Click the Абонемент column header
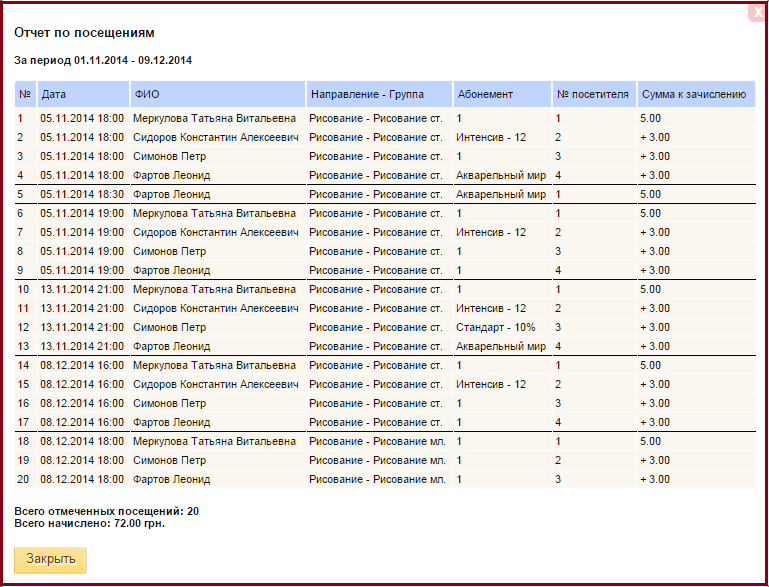The width and height of the screenshot is (769, 587). tap(503, 94)
